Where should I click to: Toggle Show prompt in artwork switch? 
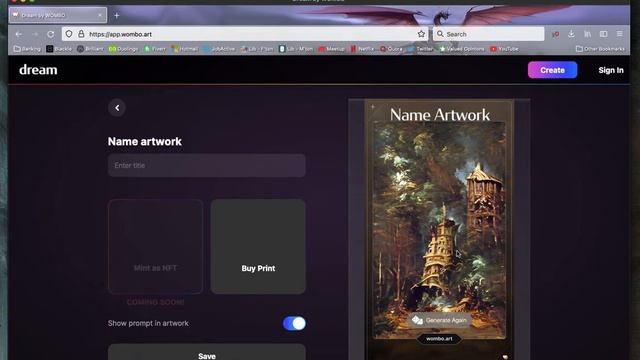pyautogui.click(x=294, y=323)
